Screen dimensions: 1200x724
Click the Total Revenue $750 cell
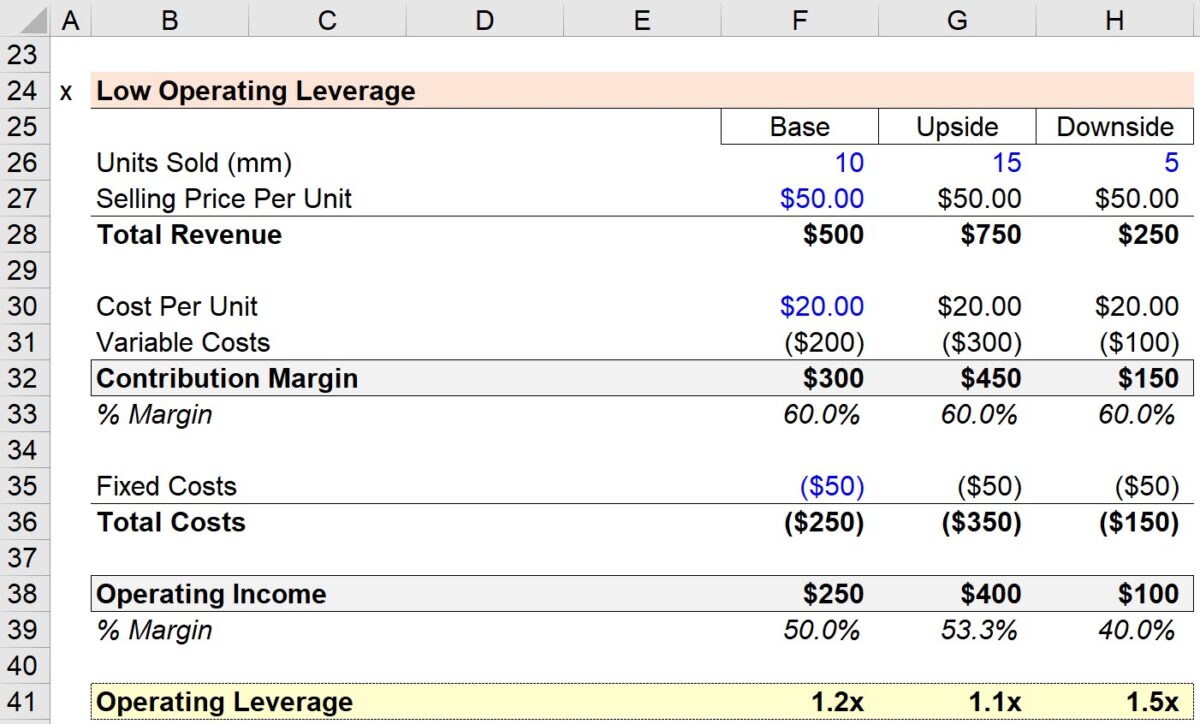(956, 234)
